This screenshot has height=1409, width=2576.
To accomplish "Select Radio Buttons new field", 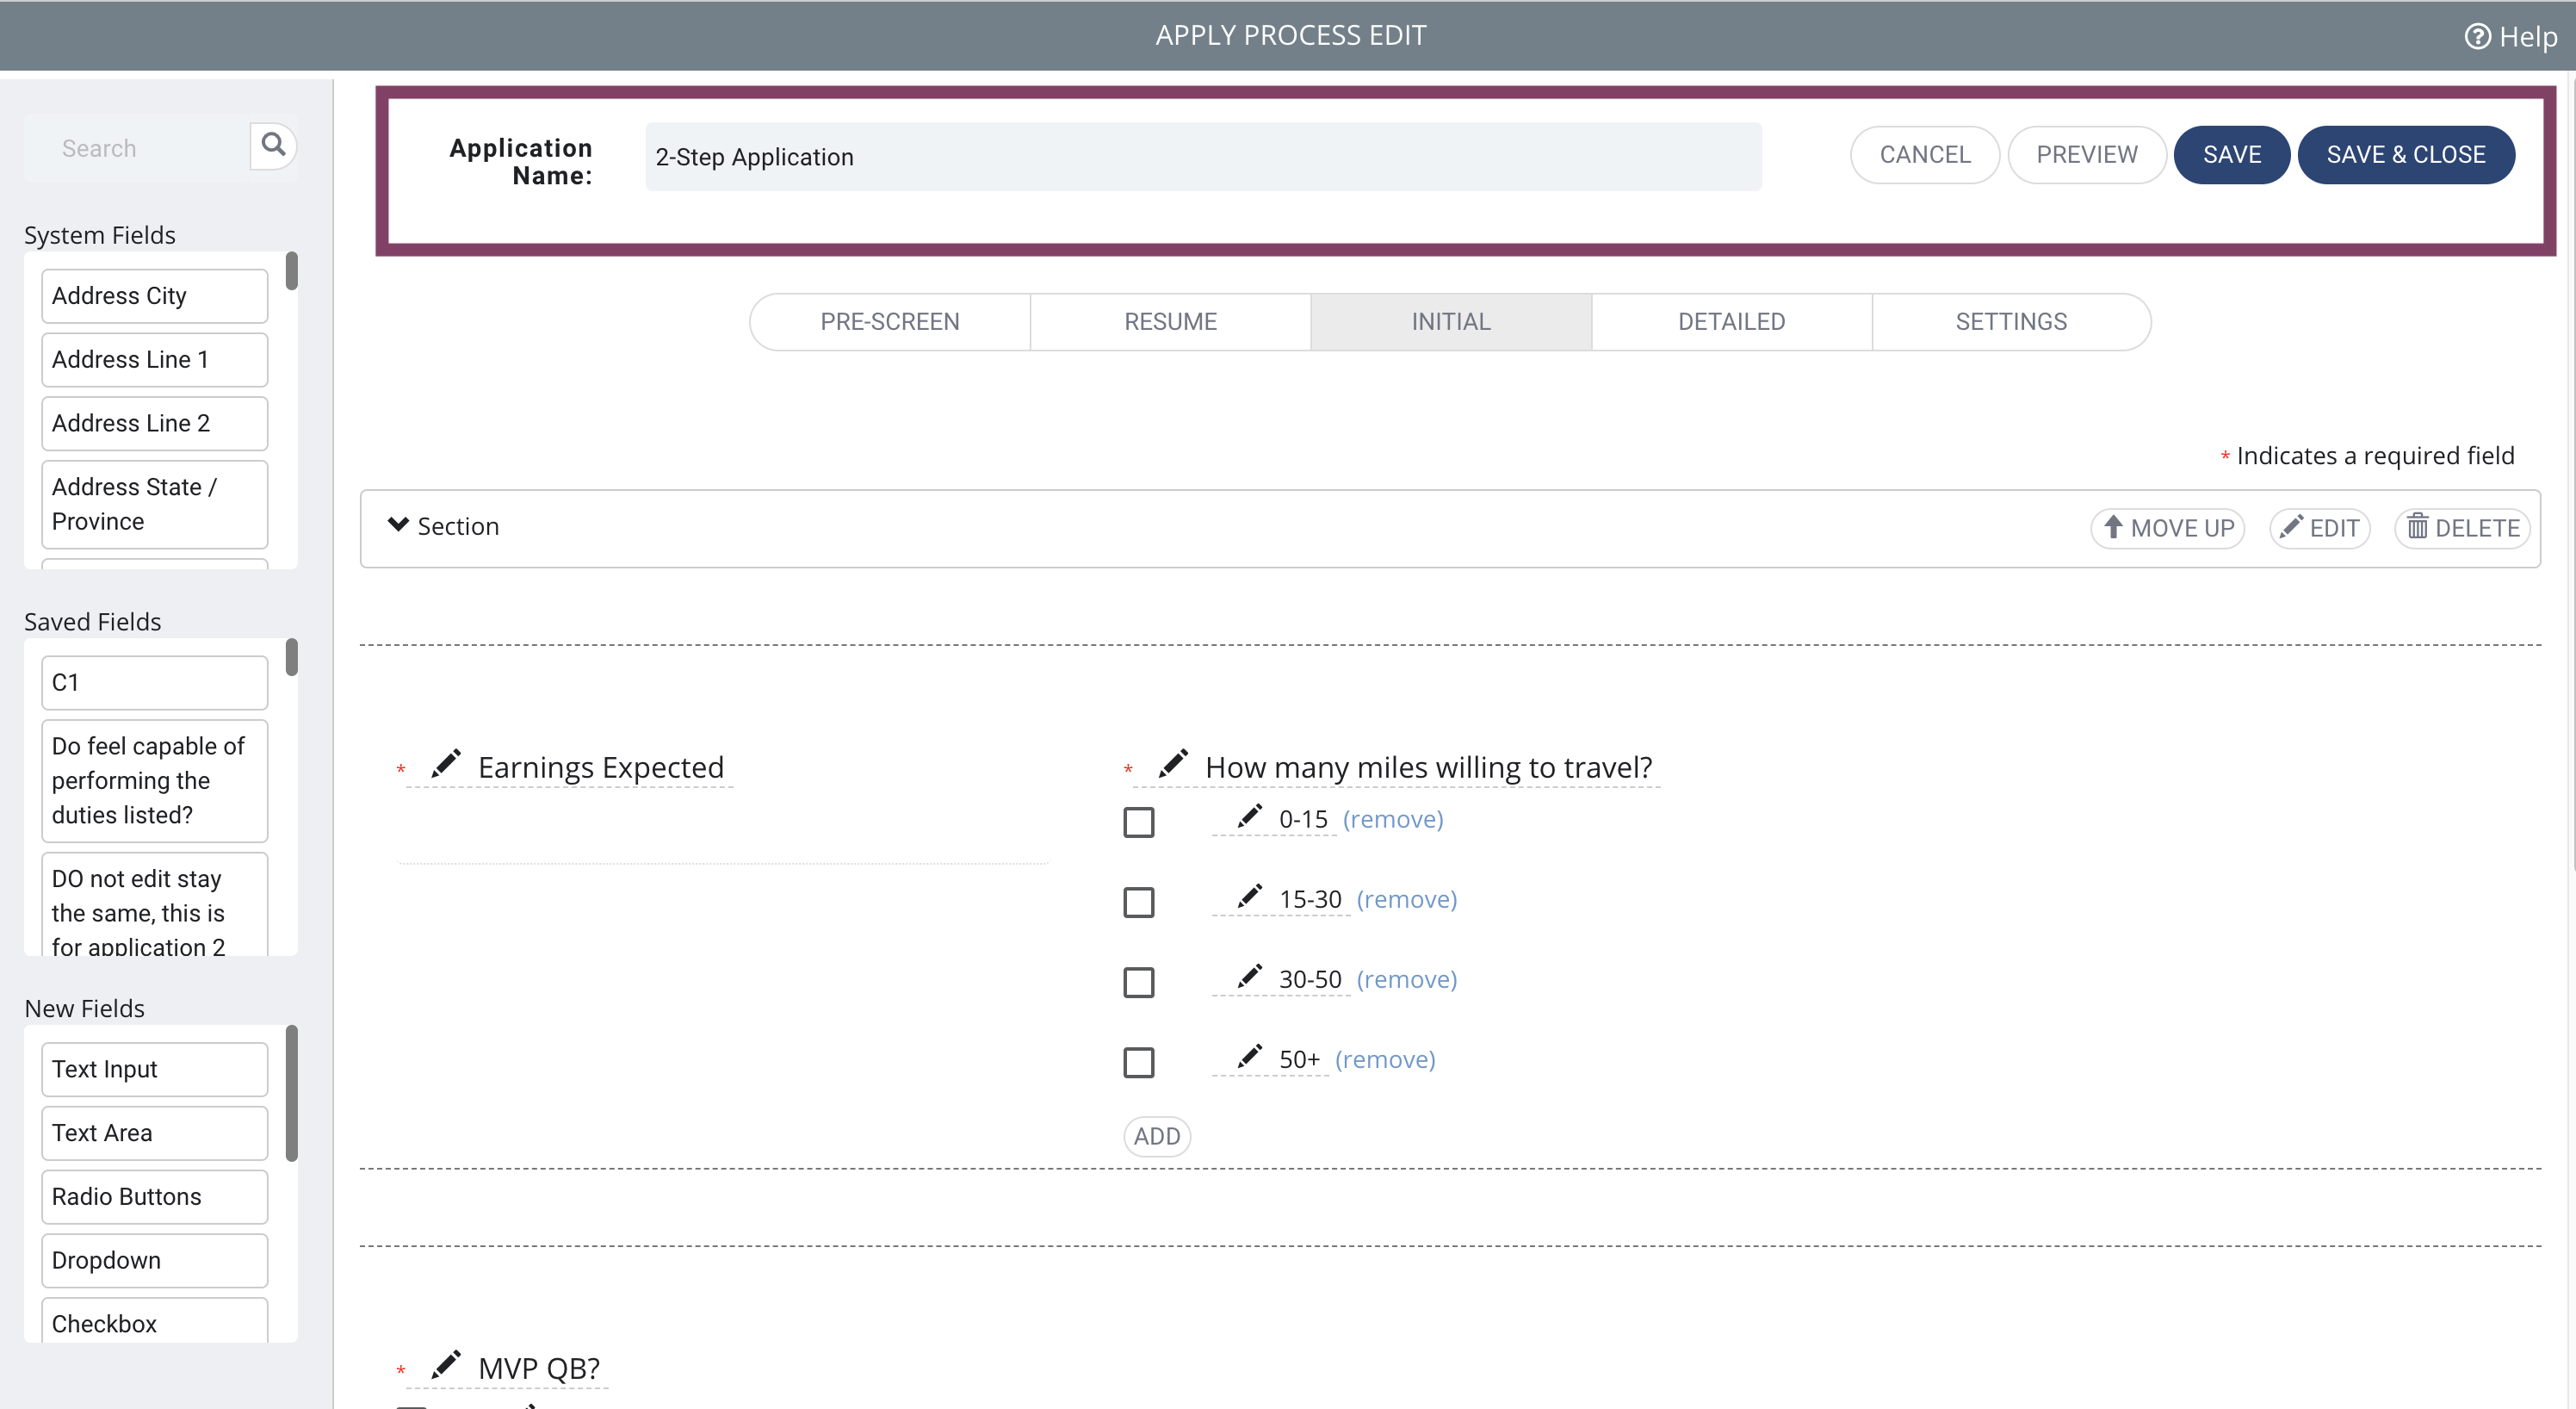I will tap(155, 1197).
